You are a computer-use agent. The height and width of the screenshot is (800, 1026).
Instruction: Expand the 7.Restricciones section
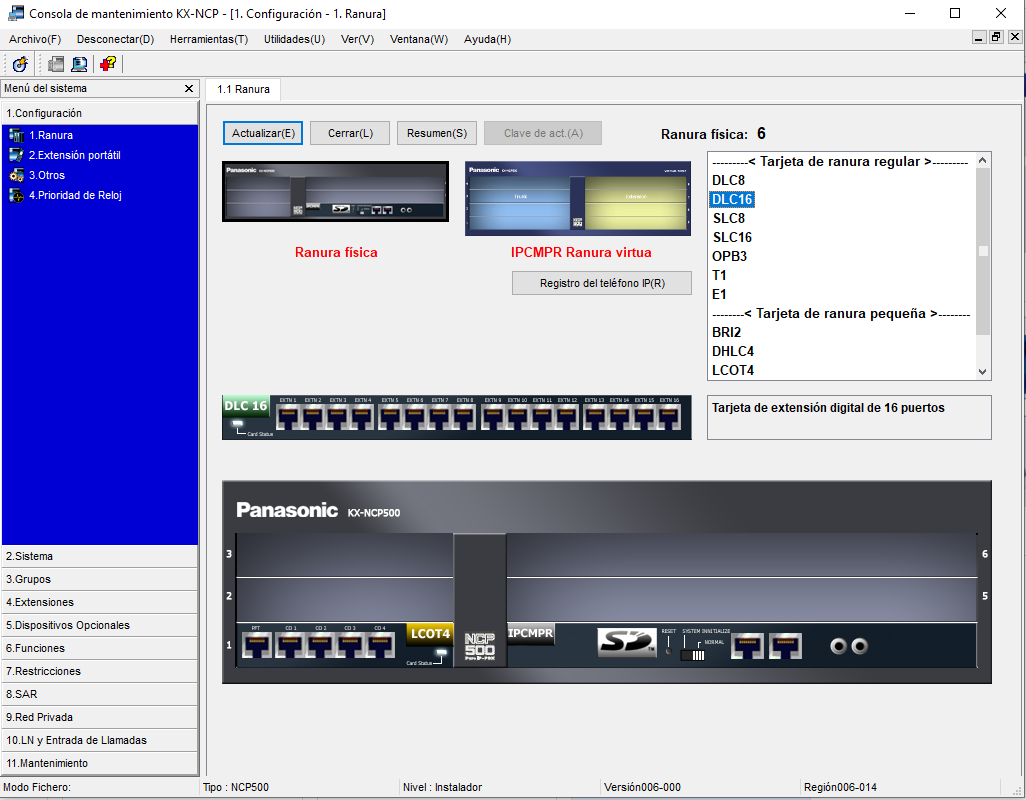click(99, 671)
